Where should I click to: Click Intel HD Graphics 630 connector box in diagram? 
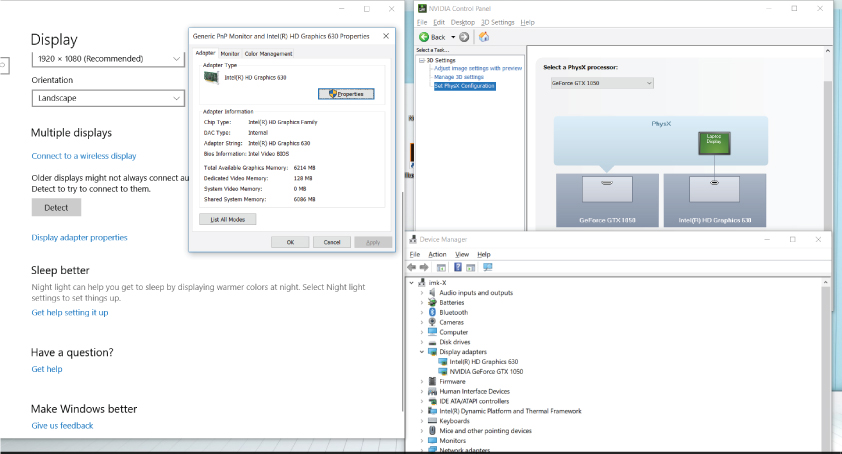(x=714, y=189)
